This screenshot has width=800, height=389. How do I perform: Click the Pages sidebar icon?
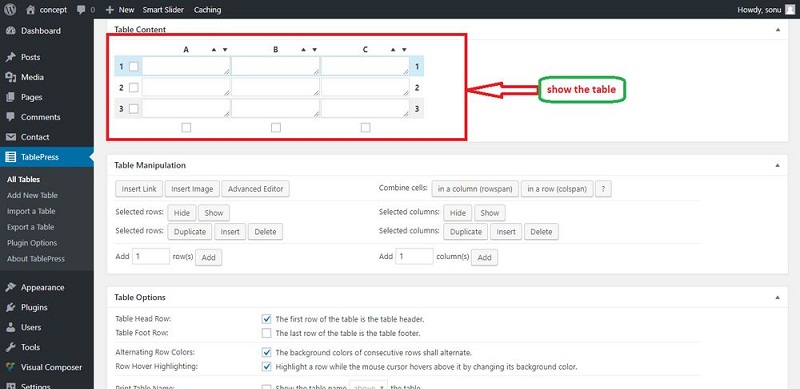click(x=10, y=97)
